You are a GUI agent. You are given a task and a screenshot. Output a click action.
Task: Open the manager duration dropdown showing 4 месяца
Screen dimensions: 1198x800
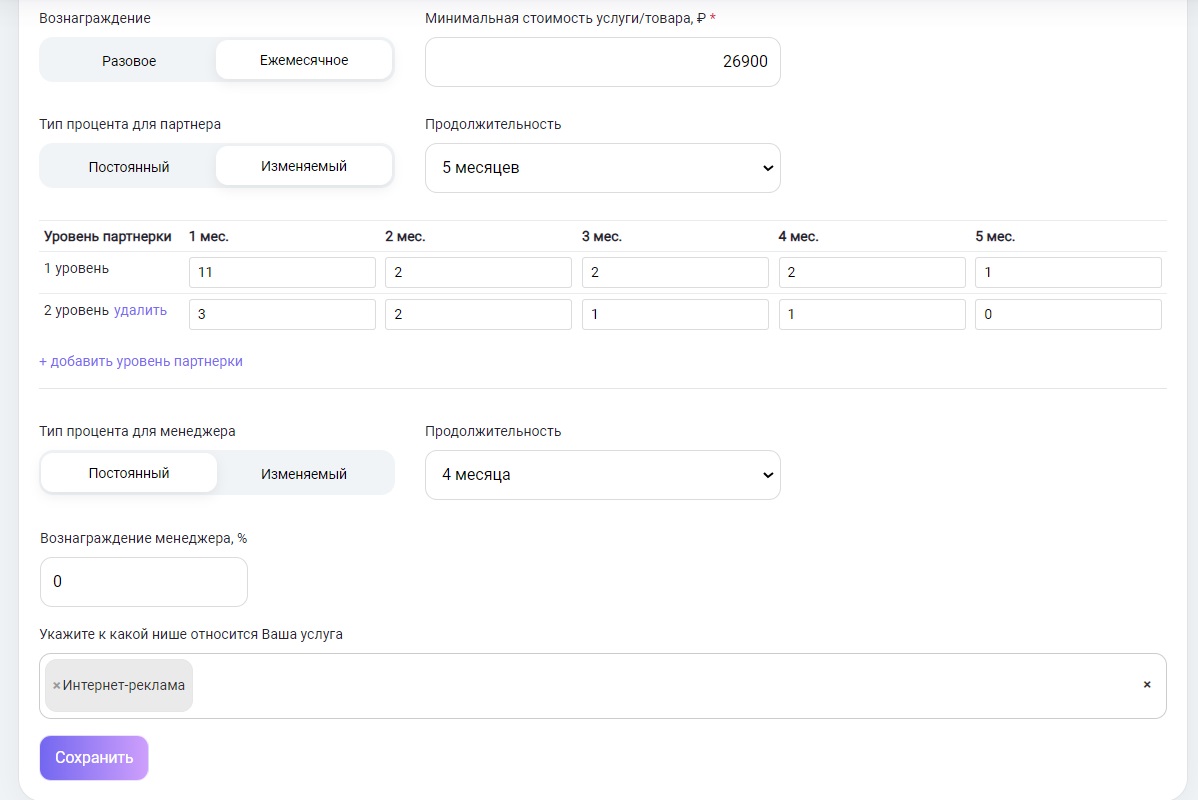click(x=602, y=475)
